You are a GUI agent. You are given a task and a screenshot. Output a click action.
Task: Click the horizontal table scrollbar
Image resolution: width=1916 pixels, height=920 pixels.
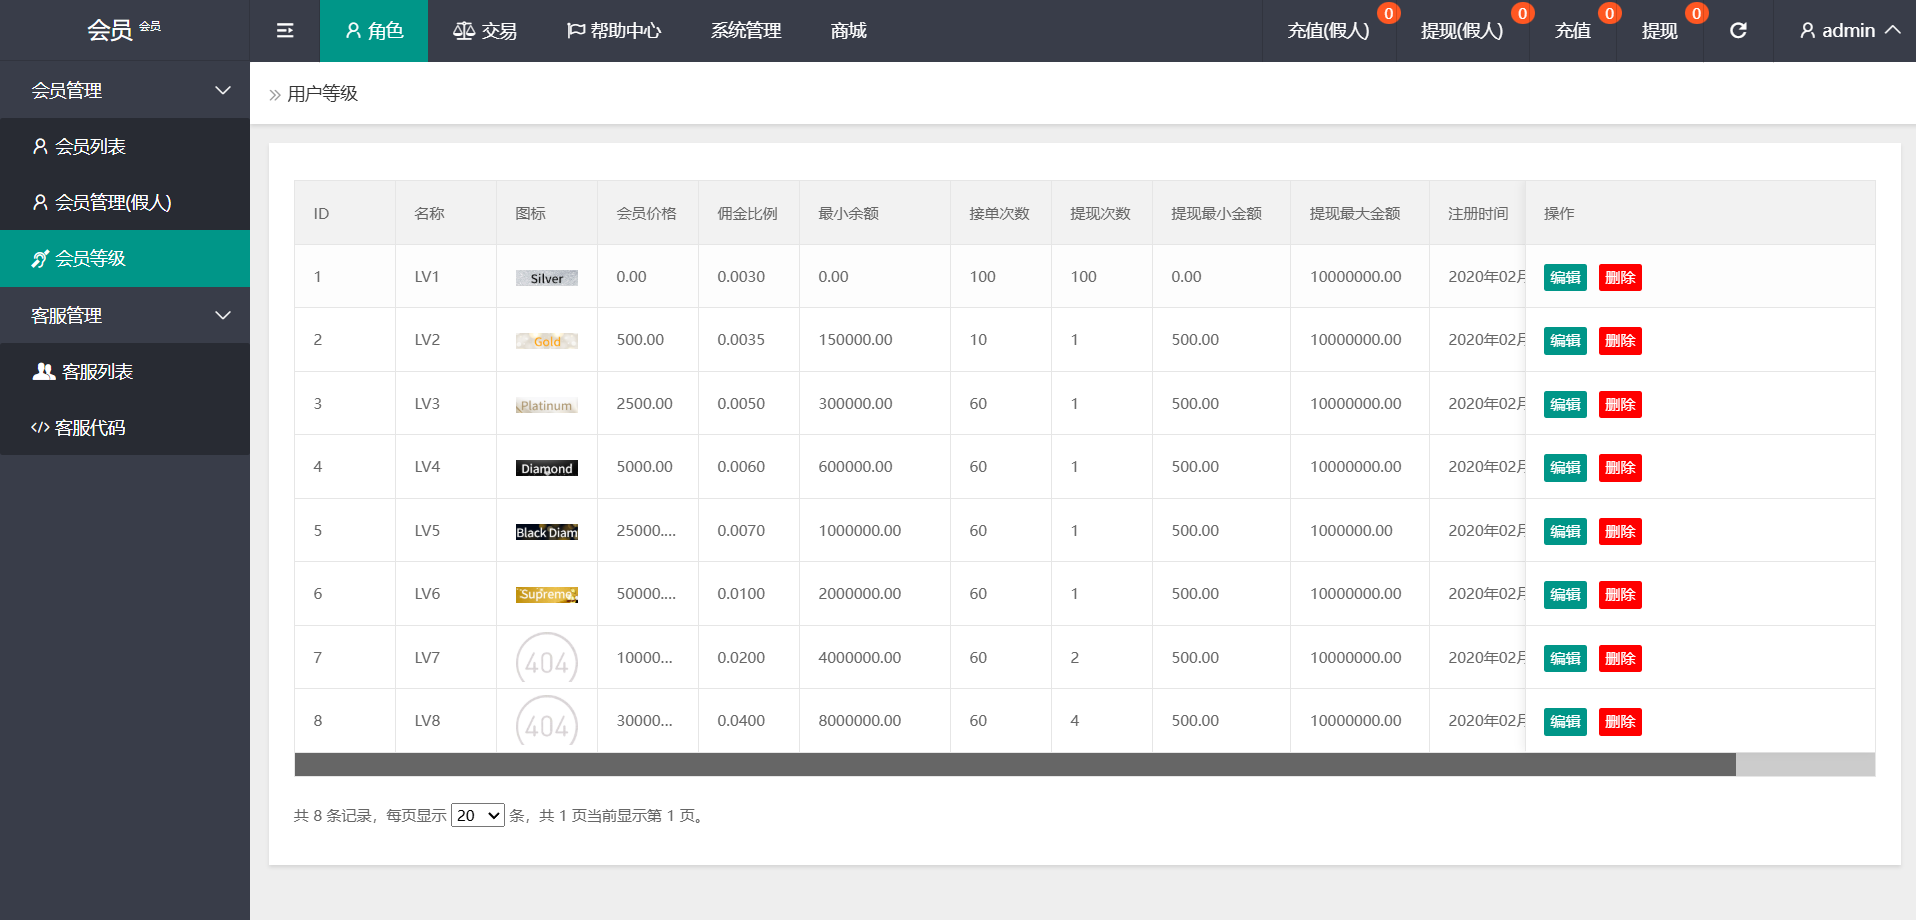[x=1014, y=765]
